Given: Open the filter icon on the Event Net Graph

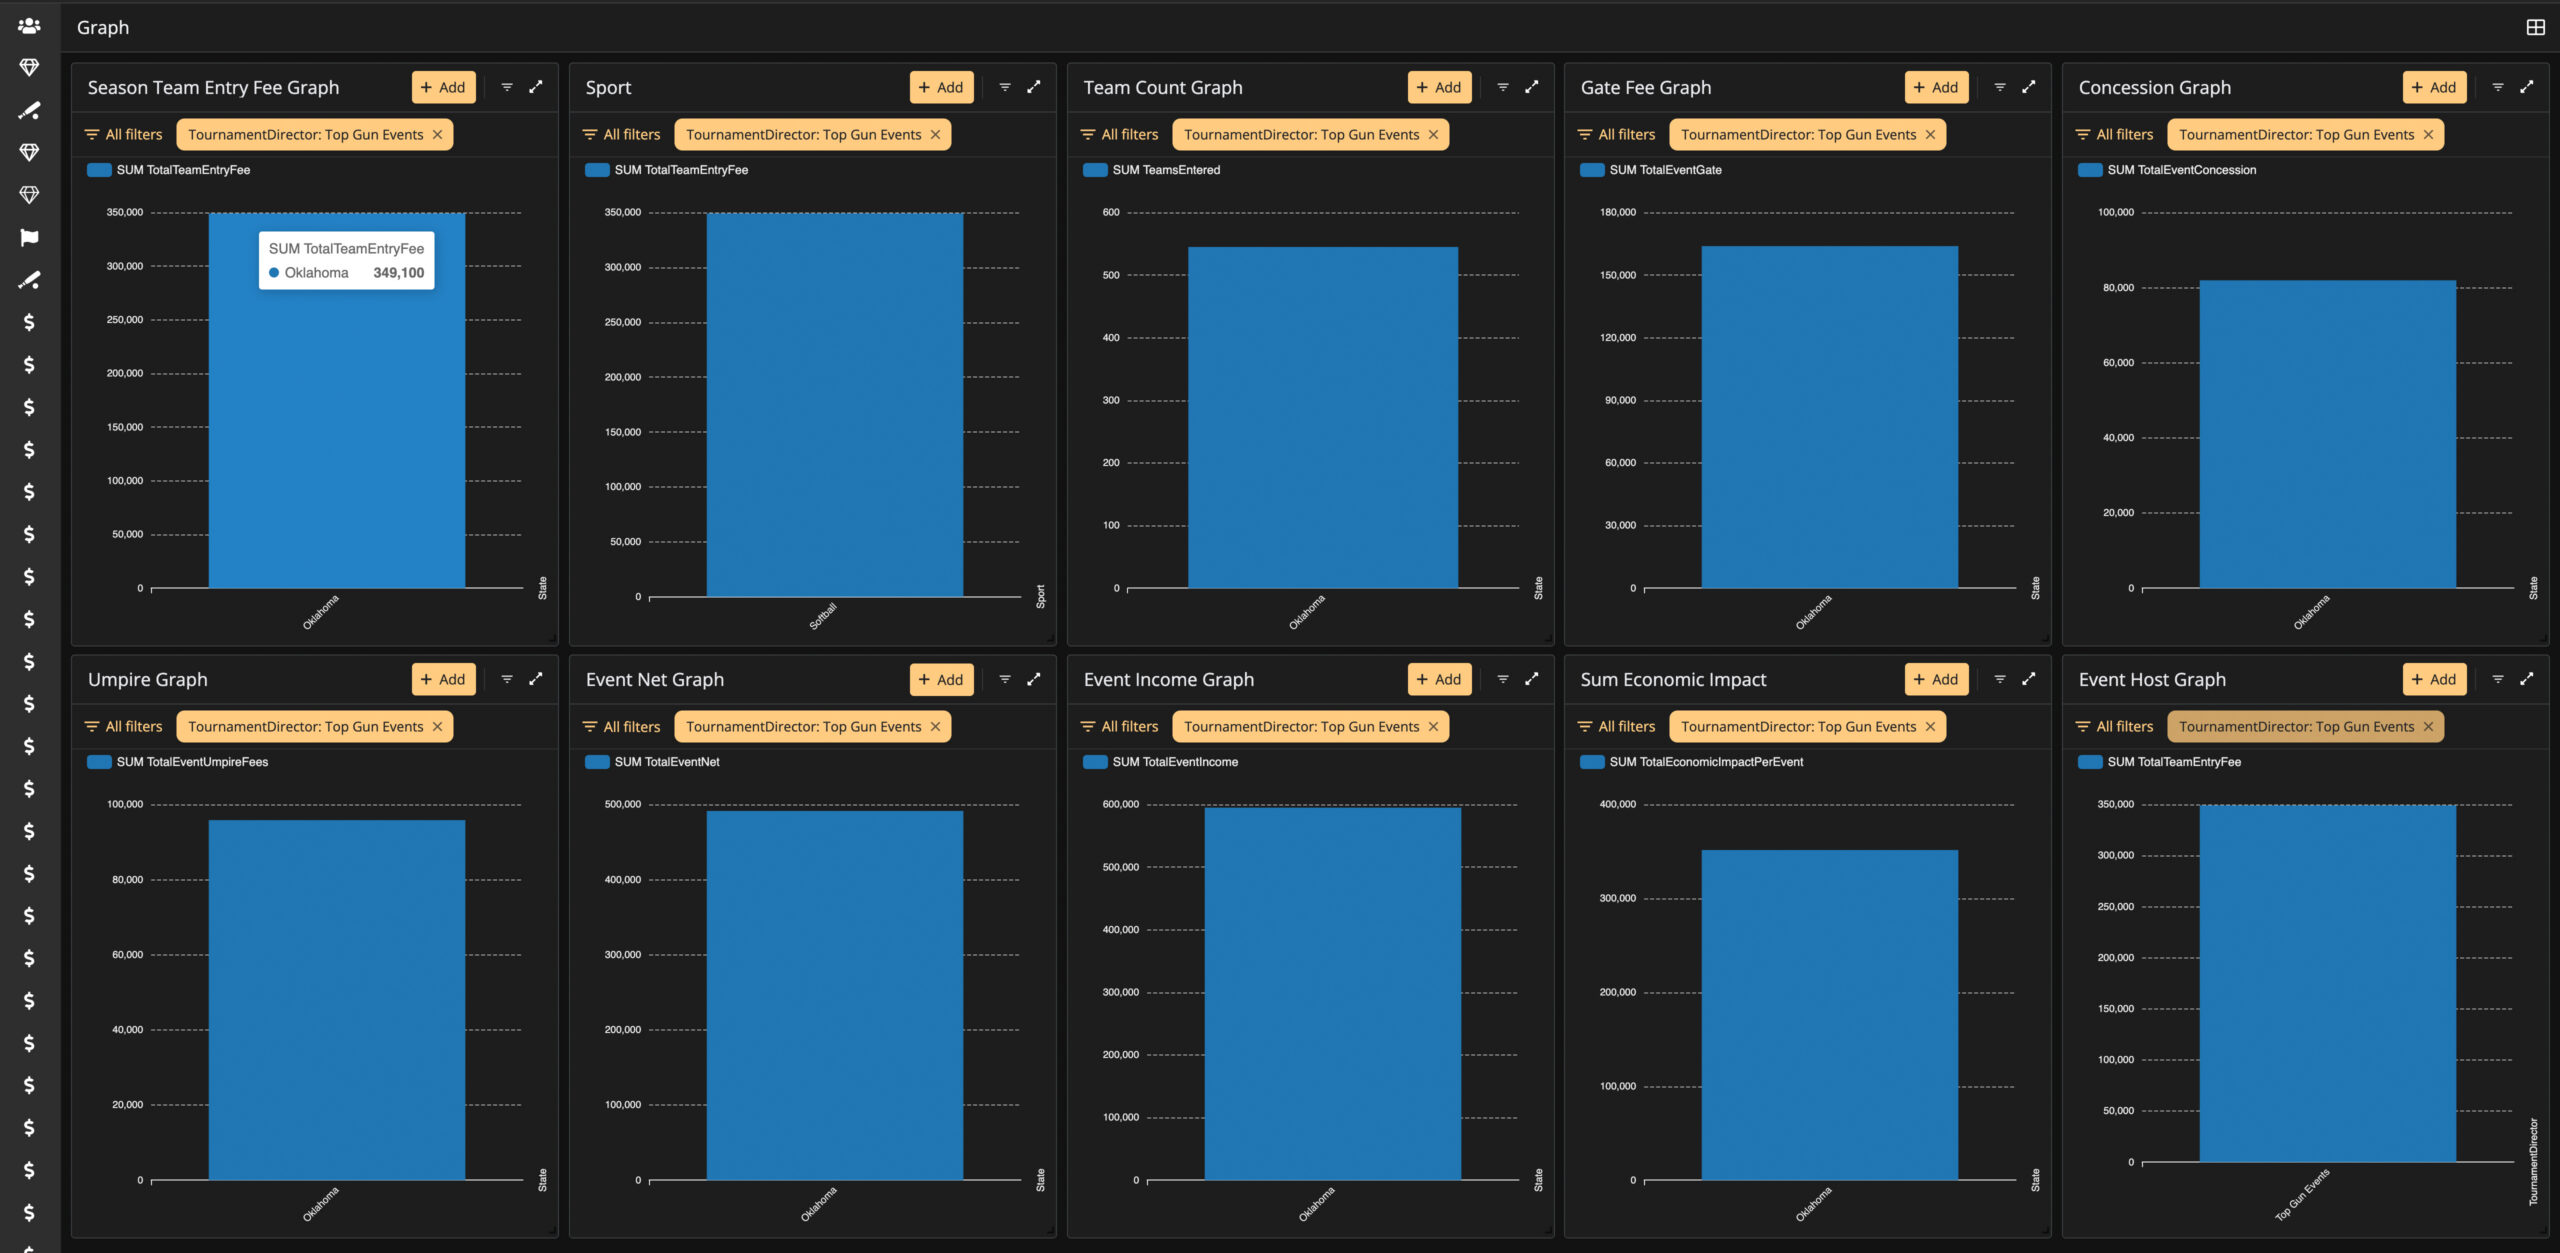Looking at the screenshot, I should pyautogui.click(x=1005, y=679).
